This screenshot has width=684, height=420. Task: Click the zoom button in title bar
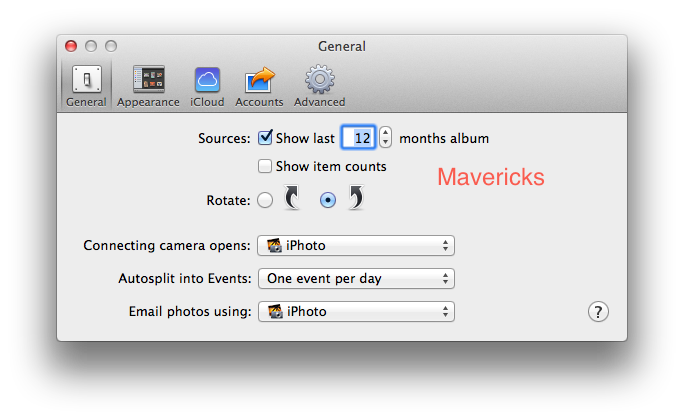click(111, 46)
